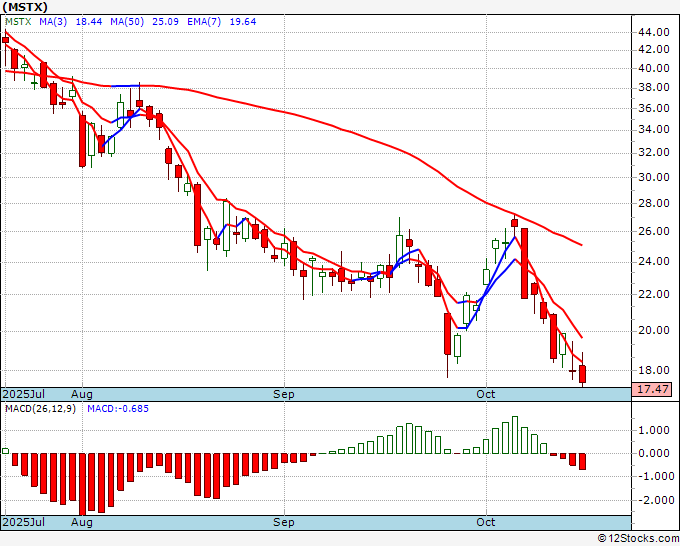Click the 44.00 price axis label
Viewport: 680px width, 546px height.
coord(654,32)
